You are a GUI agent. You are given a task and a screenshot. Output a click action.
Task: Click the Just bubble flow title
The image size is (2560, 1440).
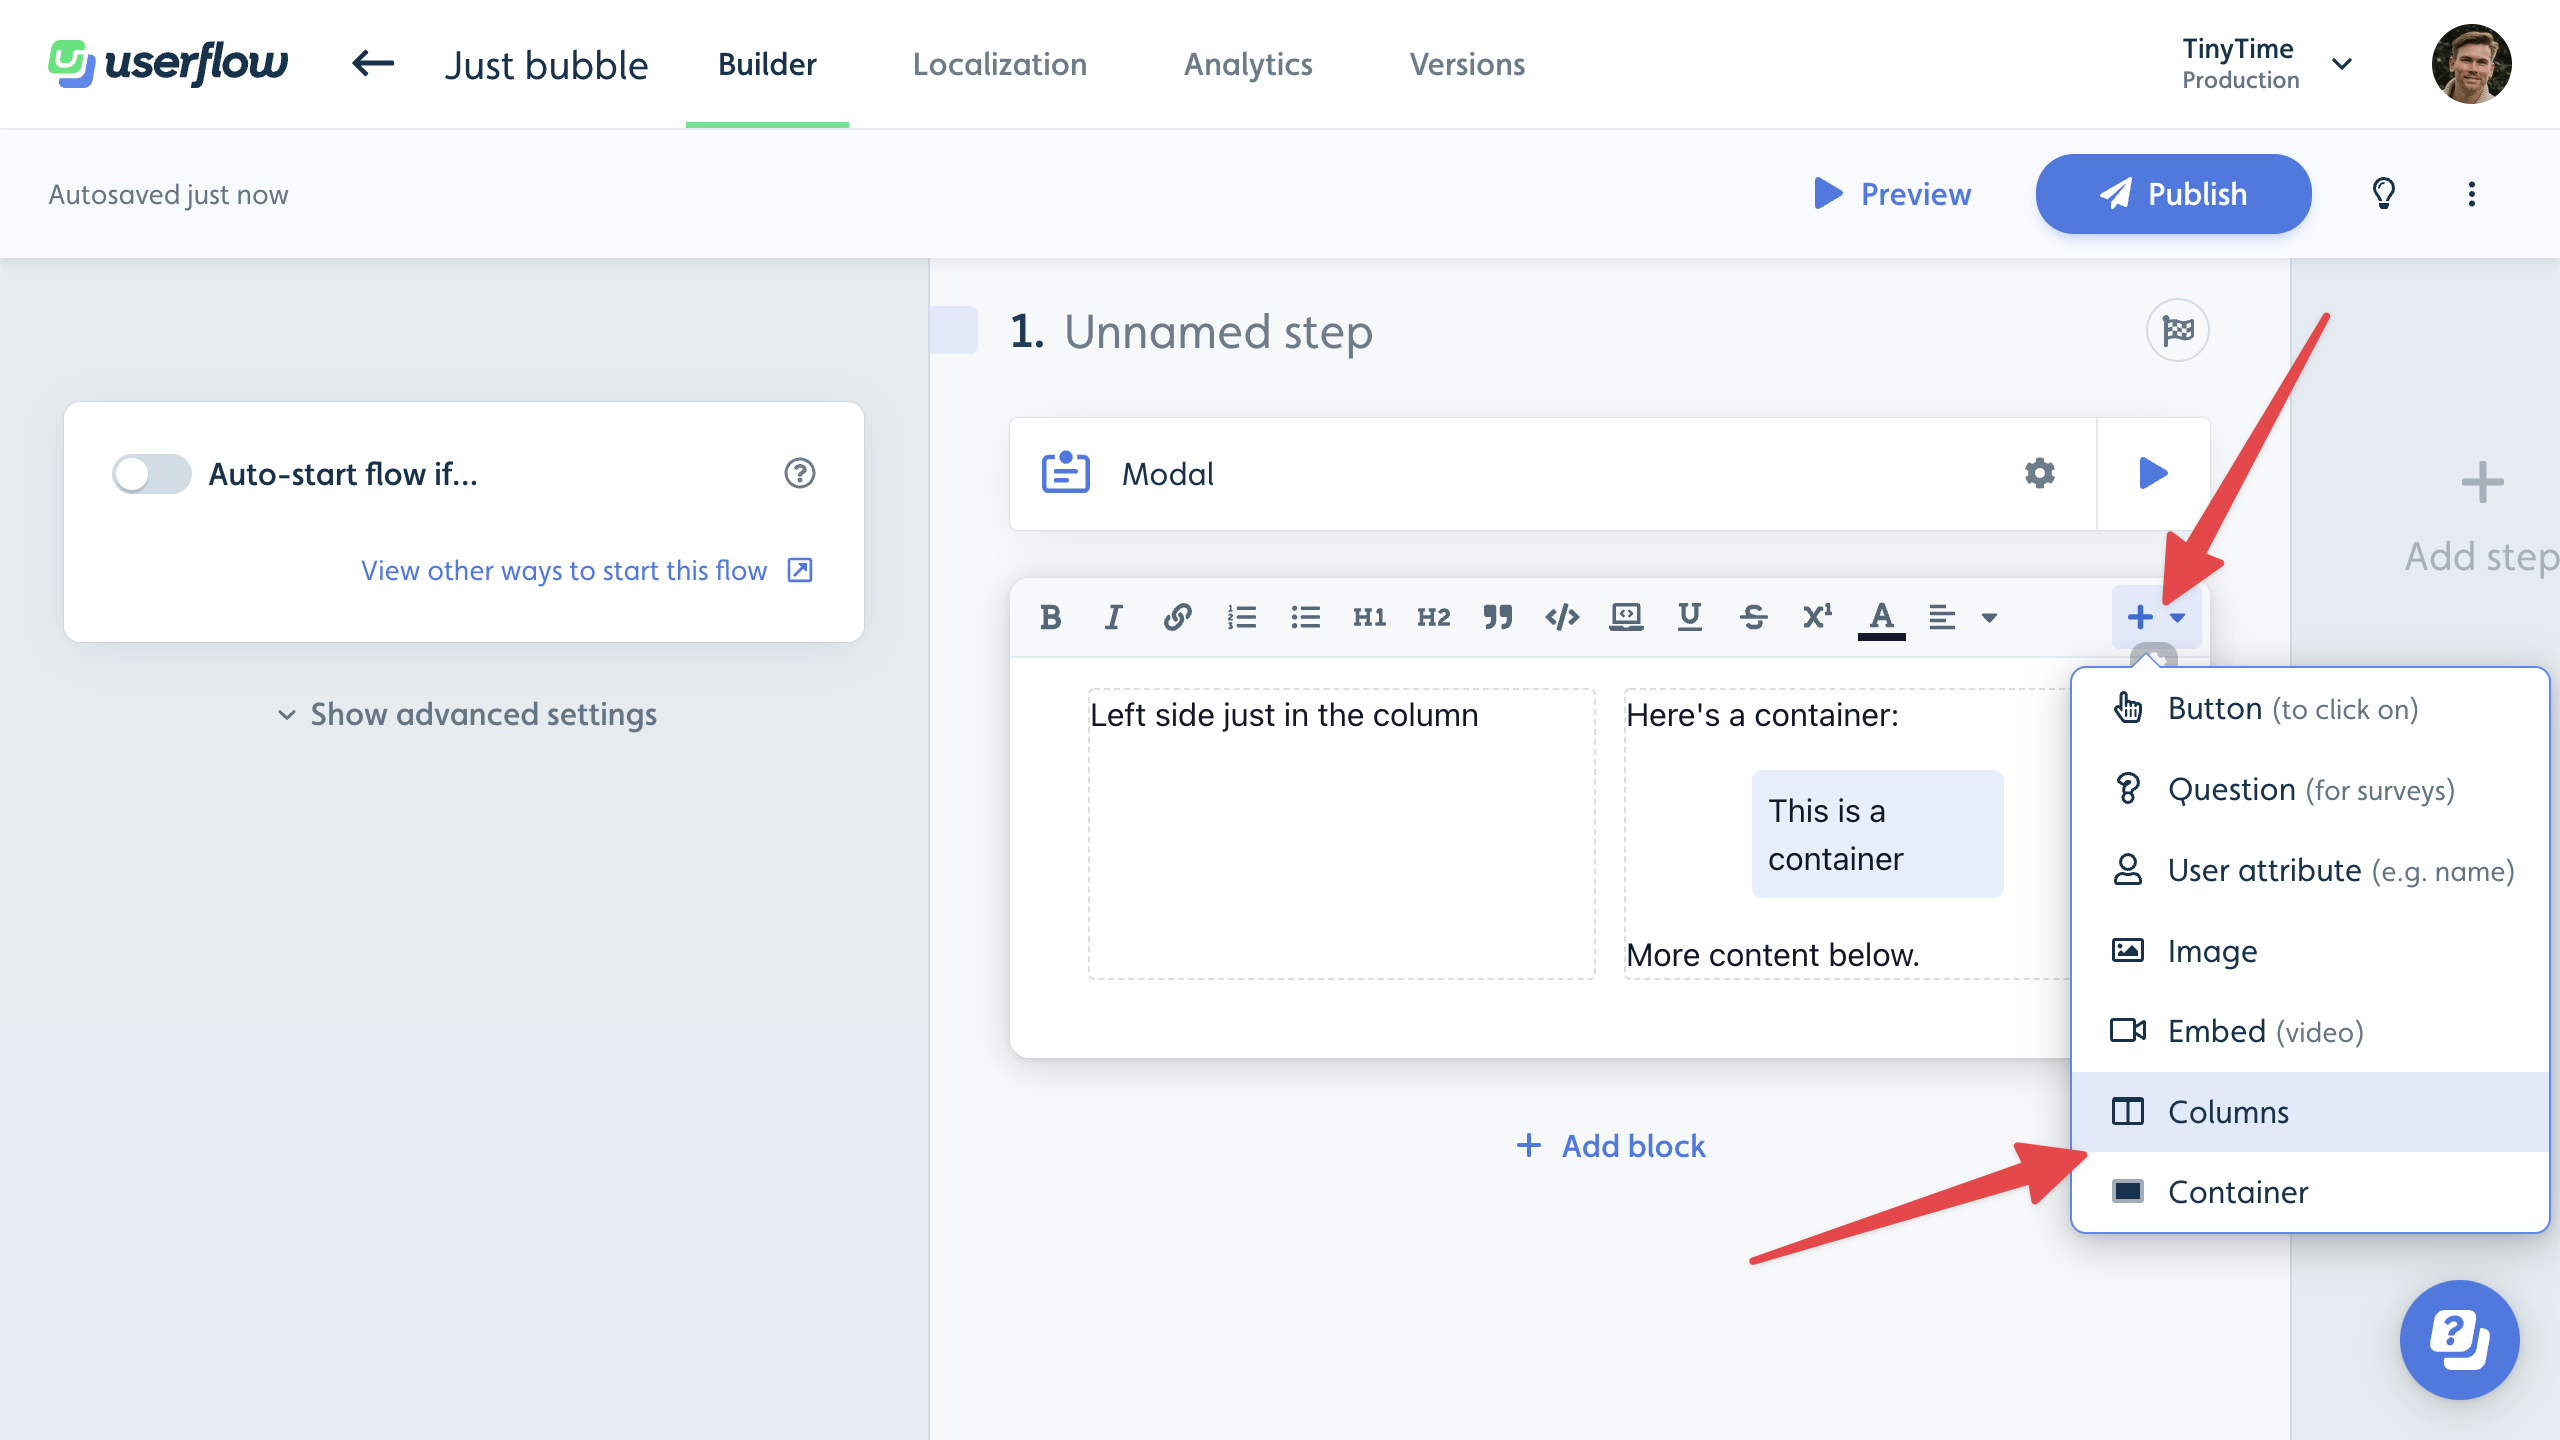pyautogui.click(x=546, y=65)
